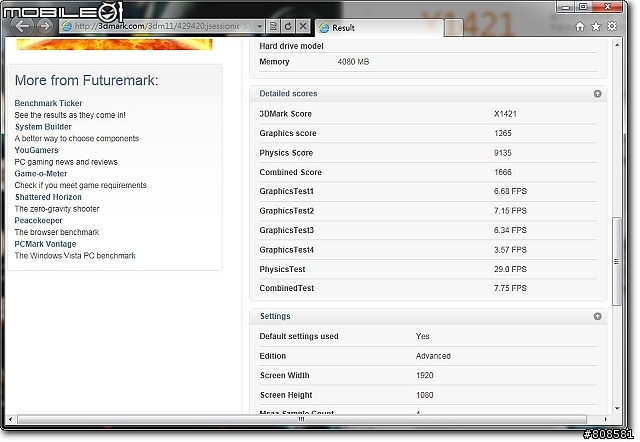Click the vertical scrollbar thumb
640x442 pixels.
tap(617, 261)
